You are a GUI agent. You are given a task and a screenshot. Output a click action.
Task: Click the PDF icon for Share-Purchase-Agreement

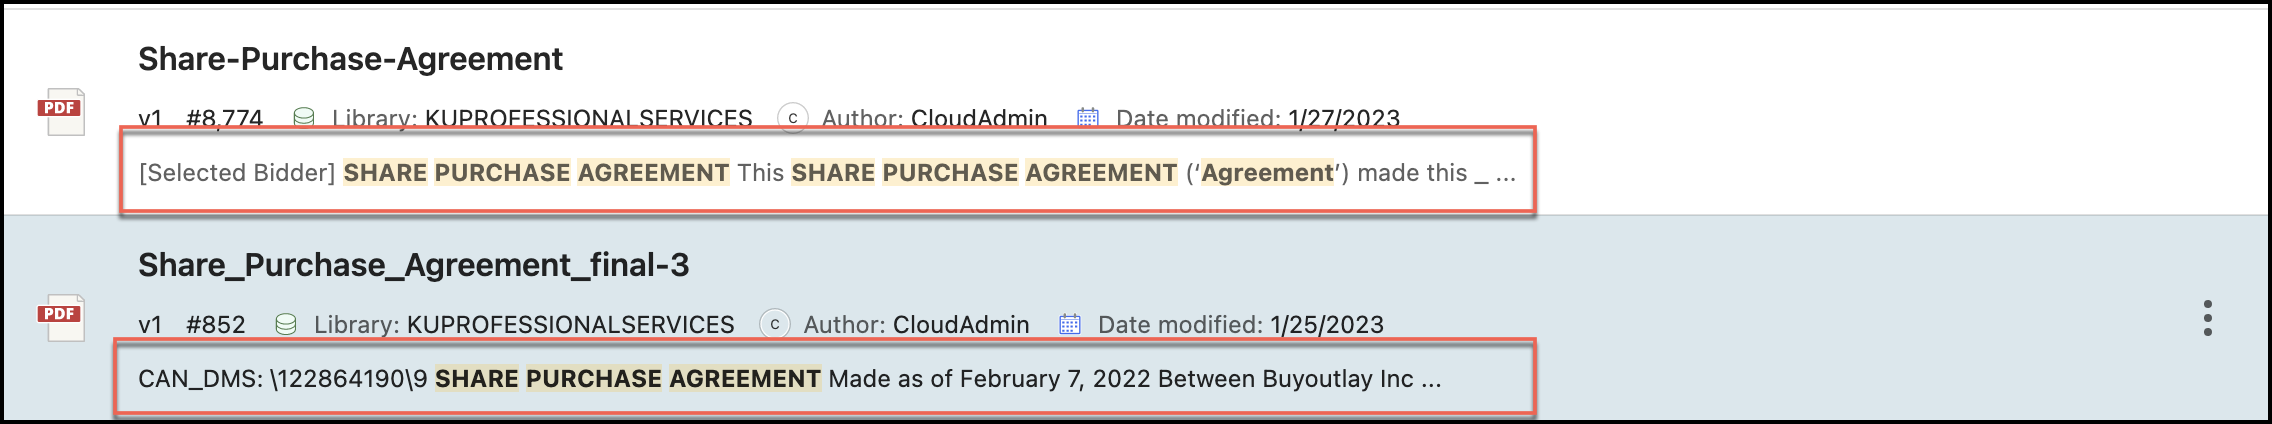pos(61,111)
